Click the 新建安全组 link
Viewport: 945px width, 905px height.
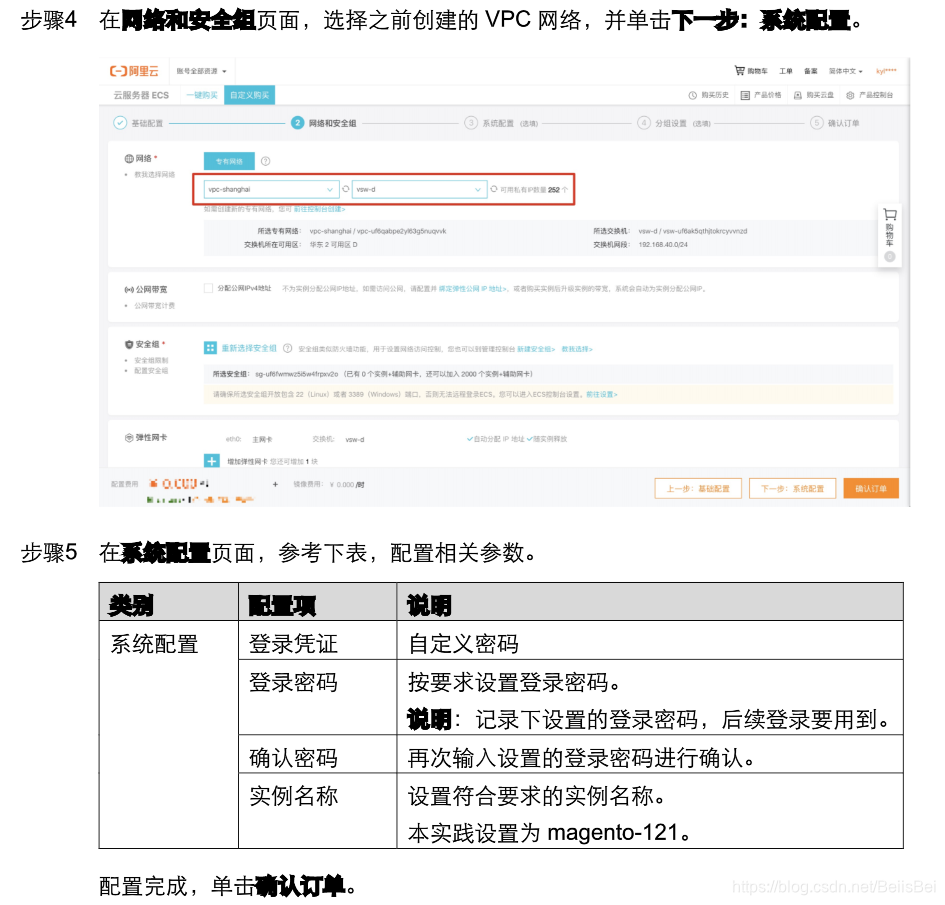click(536, 349)
